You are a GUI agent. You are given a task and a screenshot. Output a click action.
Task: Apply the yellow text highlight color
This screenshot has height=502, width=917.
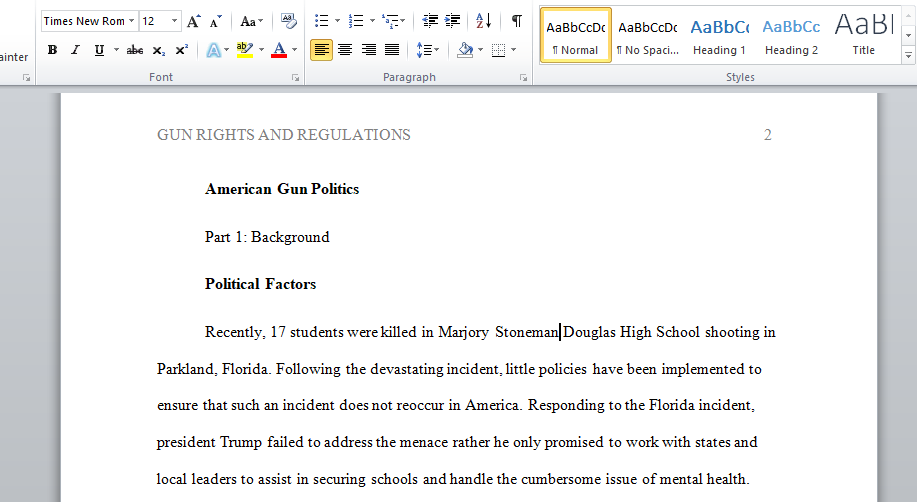tap(245, 50)
